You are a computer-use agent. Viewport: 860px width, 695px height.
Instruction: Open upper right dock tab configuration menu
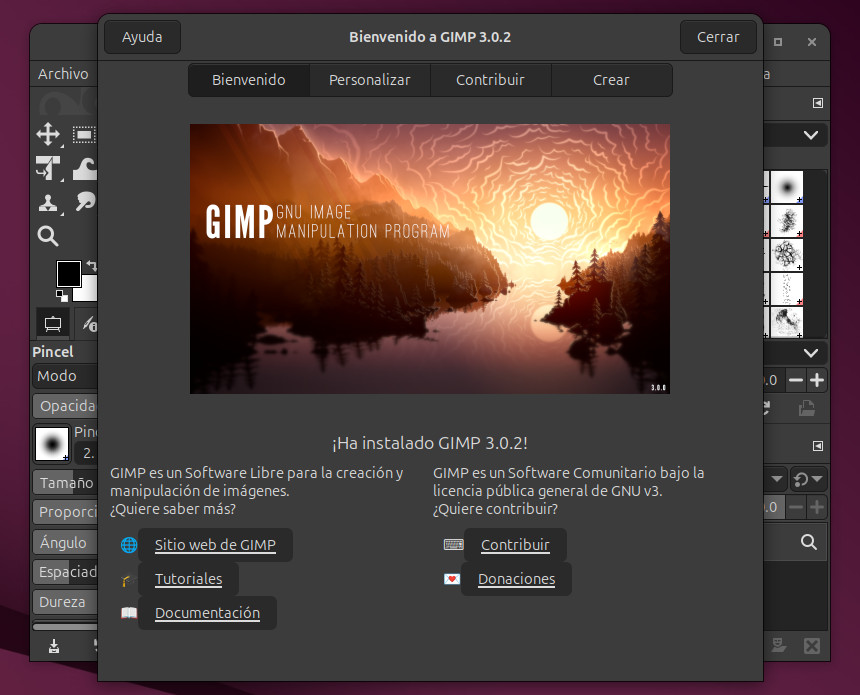coord(818,103)
